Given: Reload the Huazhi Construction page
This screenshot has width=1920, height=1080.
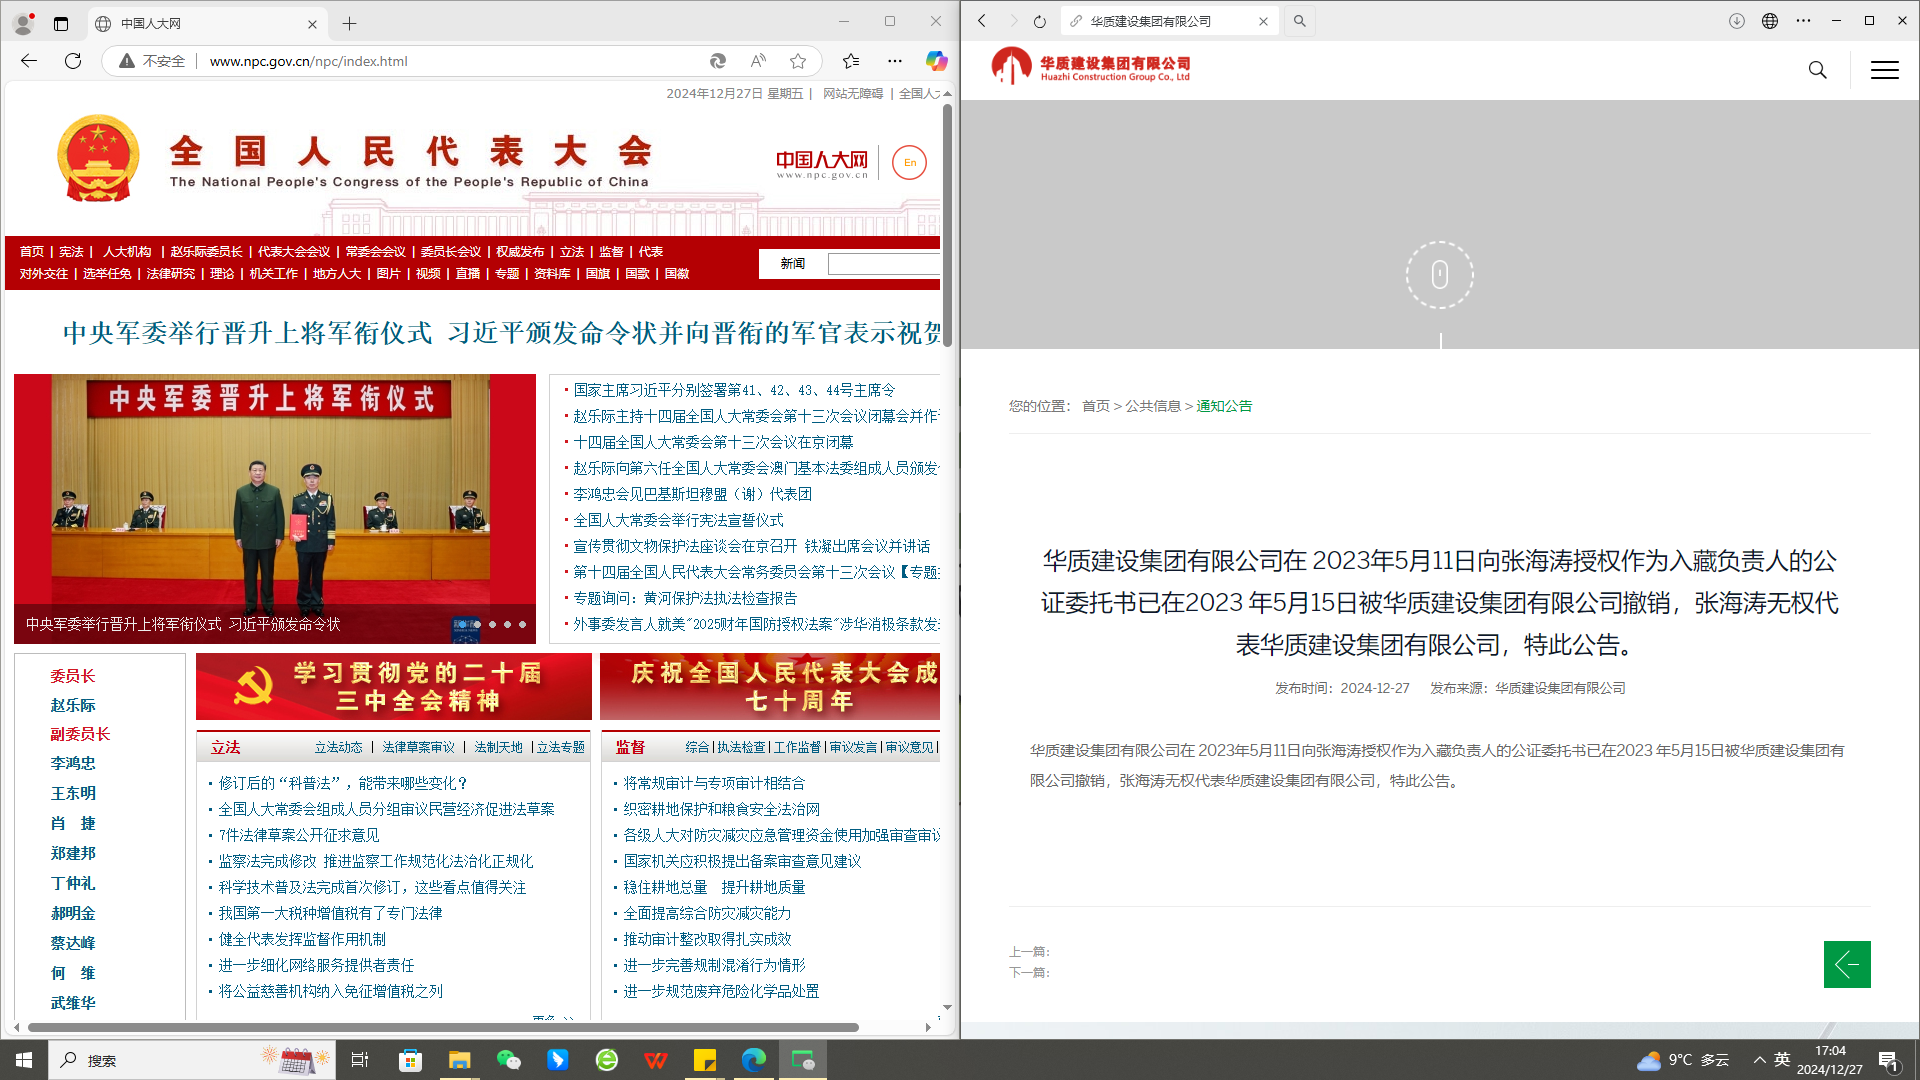Looking at the screenshot, I should click(1040, 20).
